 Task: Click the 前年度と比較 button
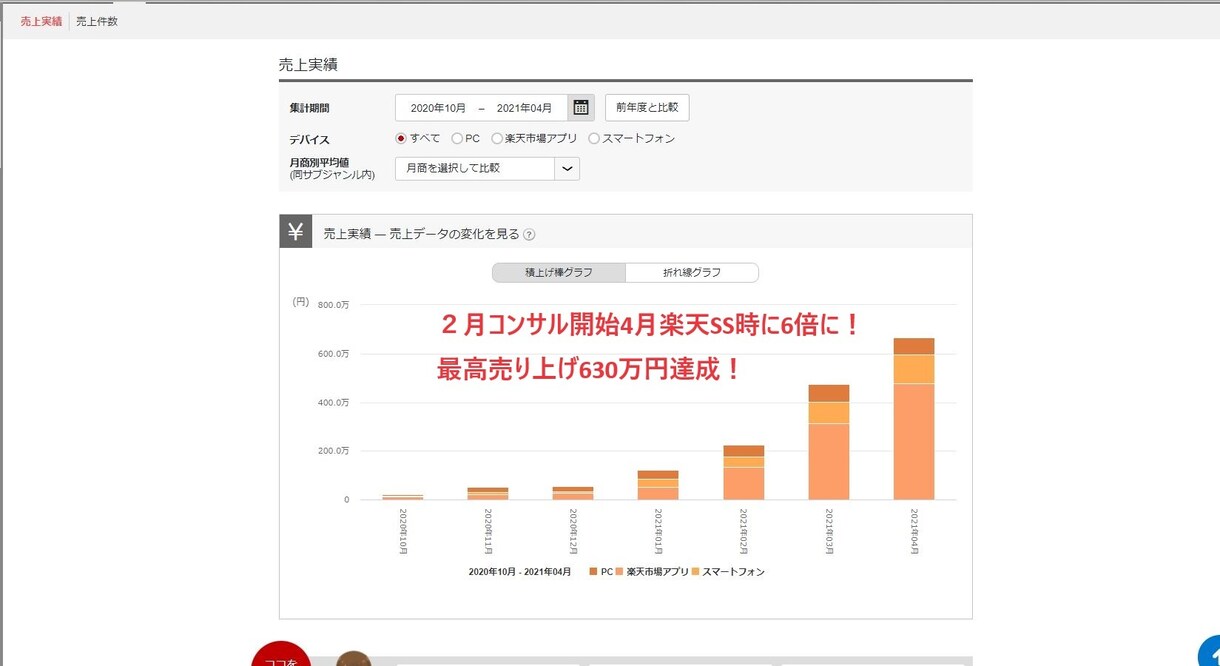(647, 108)
